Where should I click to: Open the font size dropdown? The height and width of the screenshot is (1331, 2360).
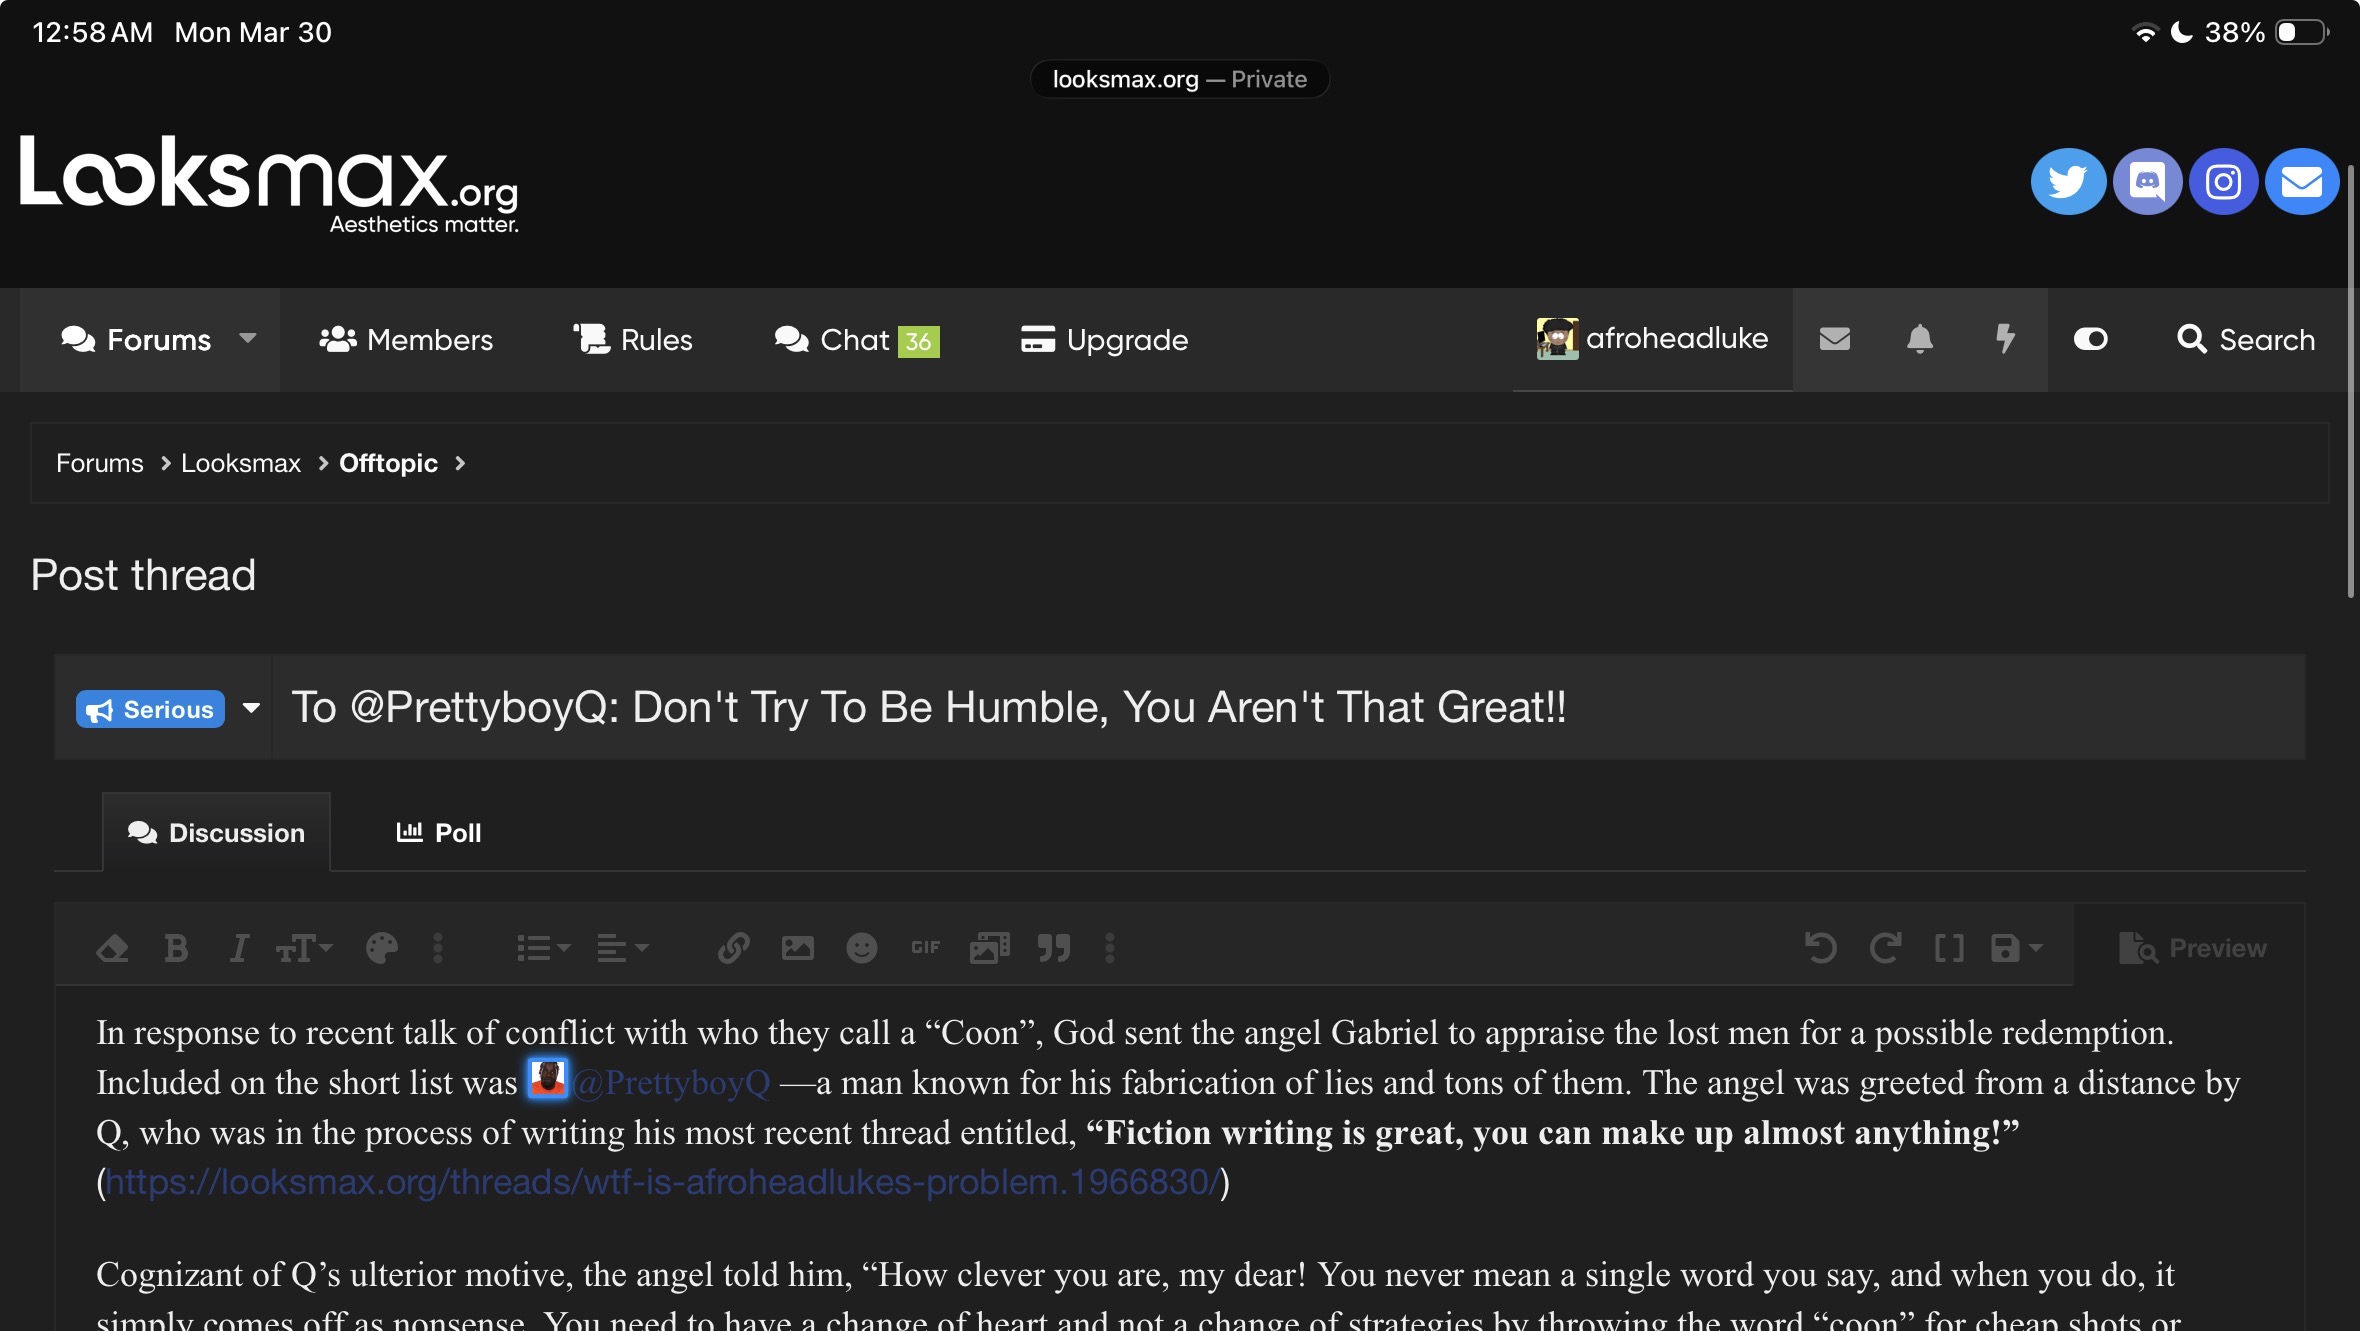pyautogui.click(x=303, y=948)
